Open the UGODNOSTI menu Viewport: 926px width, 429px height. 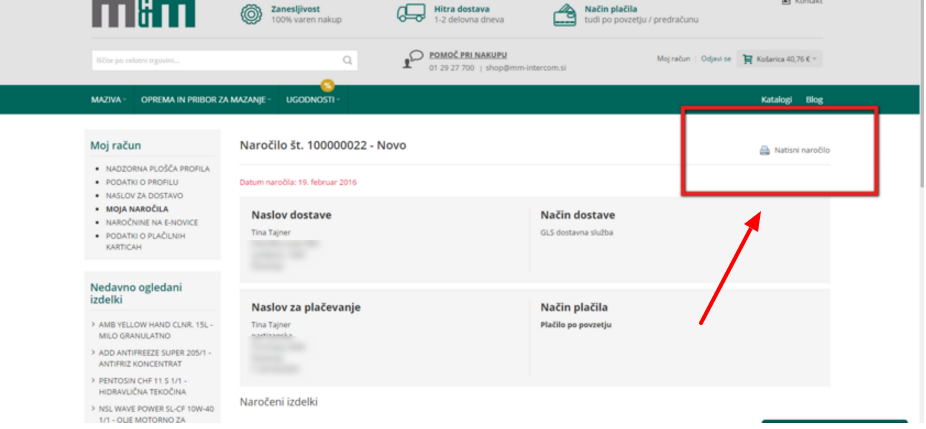313,100
